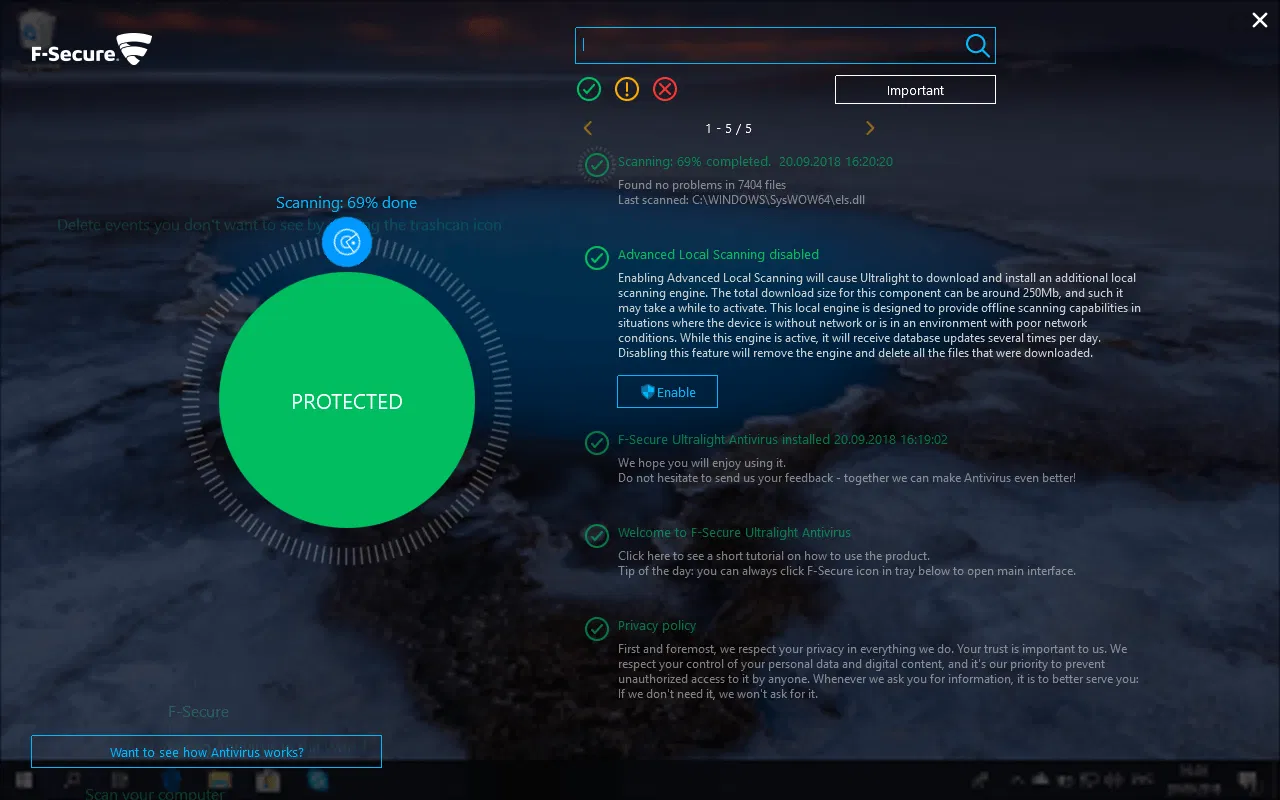
Task: Filter events by orange warning status
Action: click(627, 89)
